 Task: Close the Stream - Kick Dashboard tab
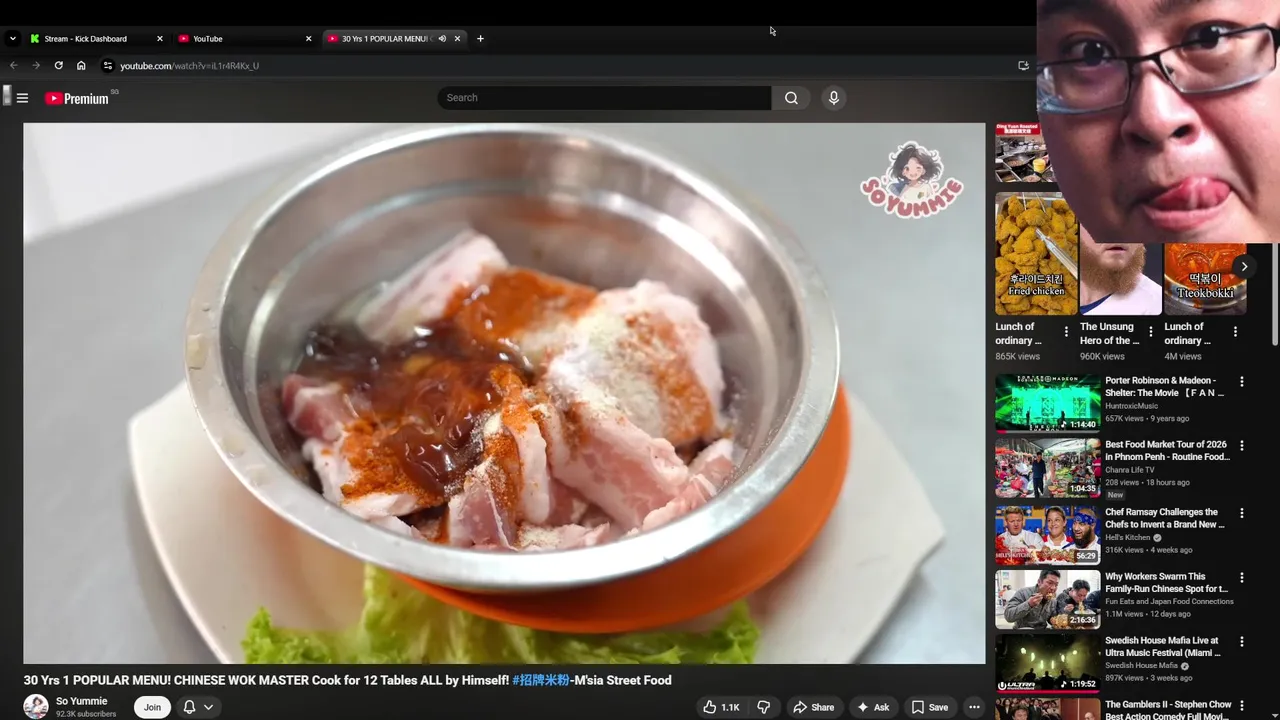tap(159, 39)
